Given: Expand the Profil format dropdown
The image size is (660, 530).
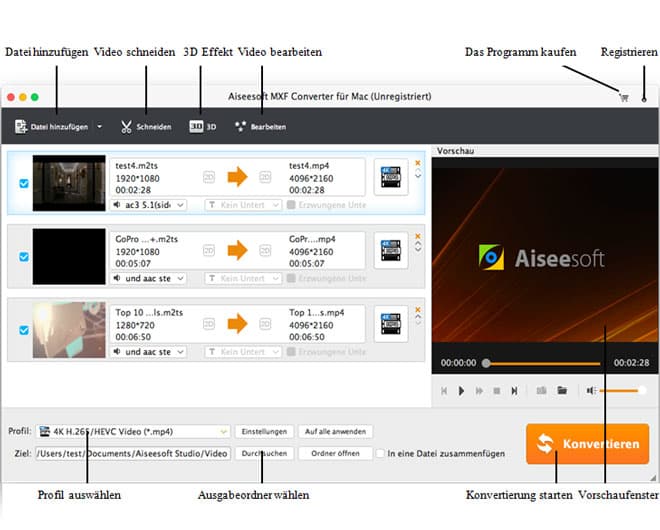Looking at the screenshot, I should point(225,432).
